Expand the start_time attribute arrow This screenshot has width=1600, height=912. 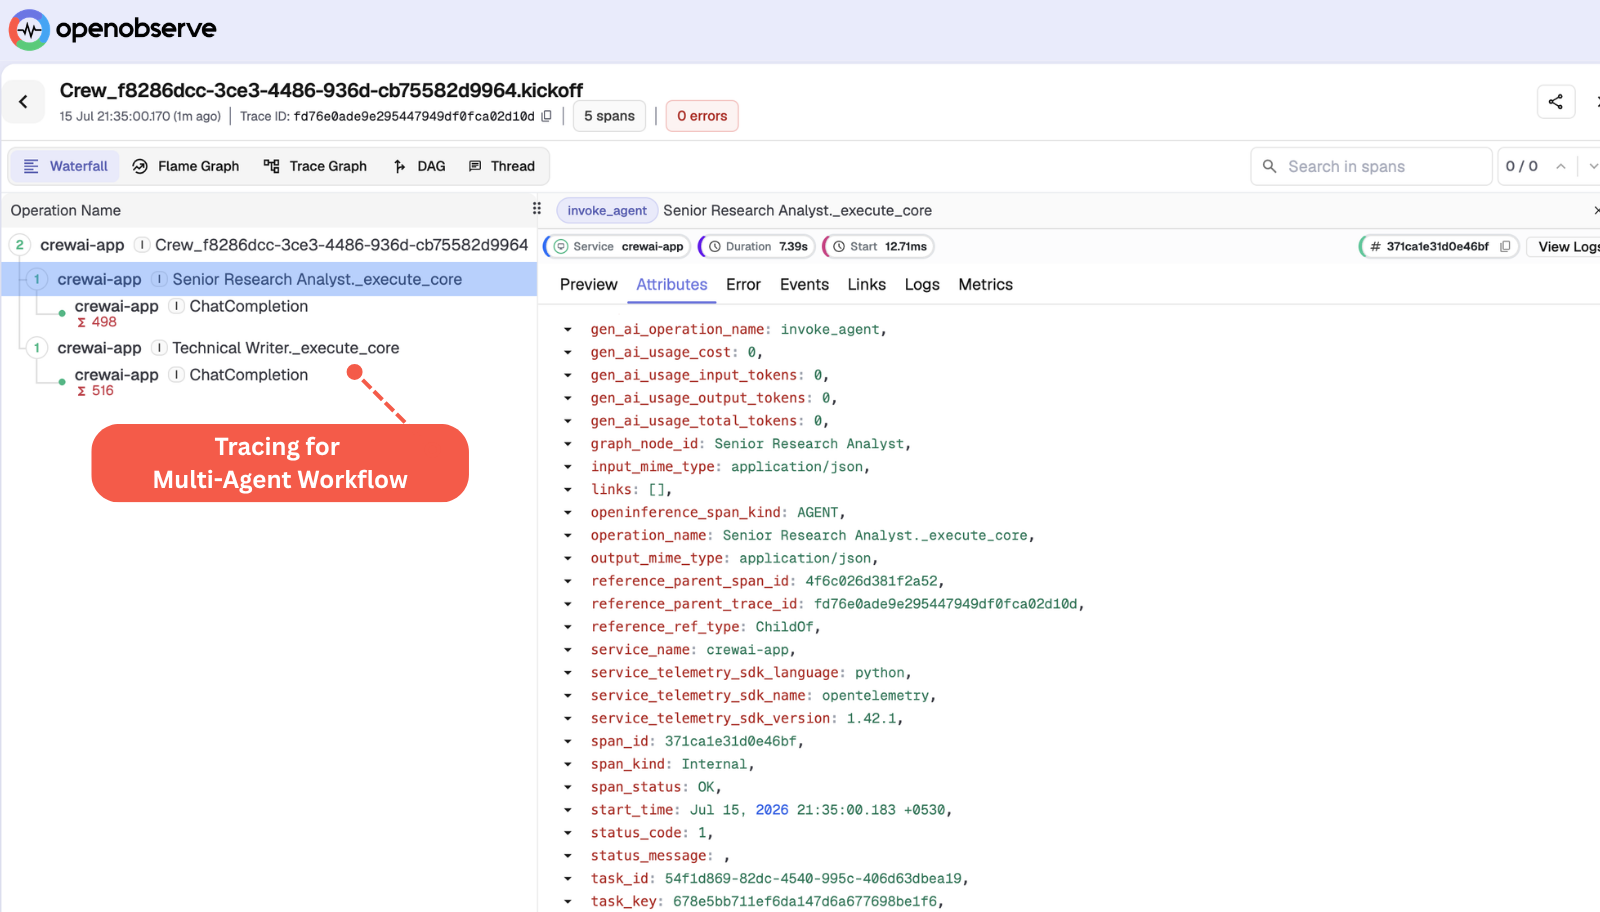568,810
